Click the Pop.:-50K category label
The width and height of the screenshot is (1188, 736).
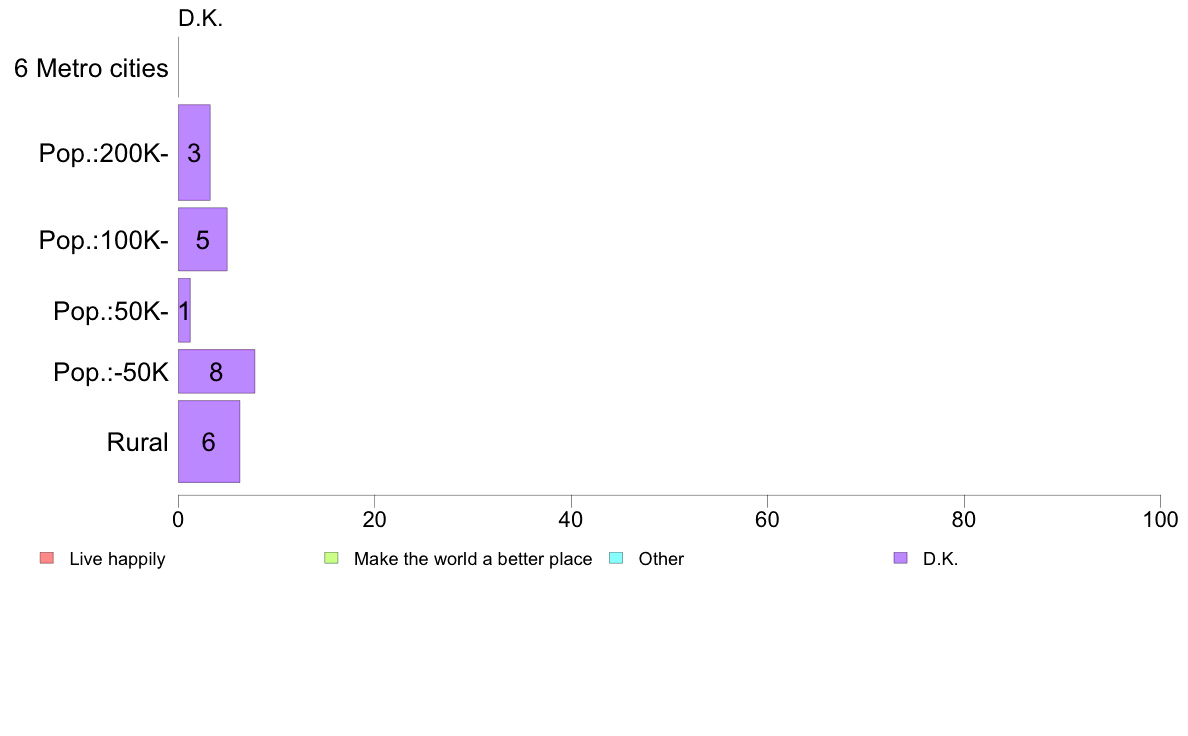[x=111, y=372]
